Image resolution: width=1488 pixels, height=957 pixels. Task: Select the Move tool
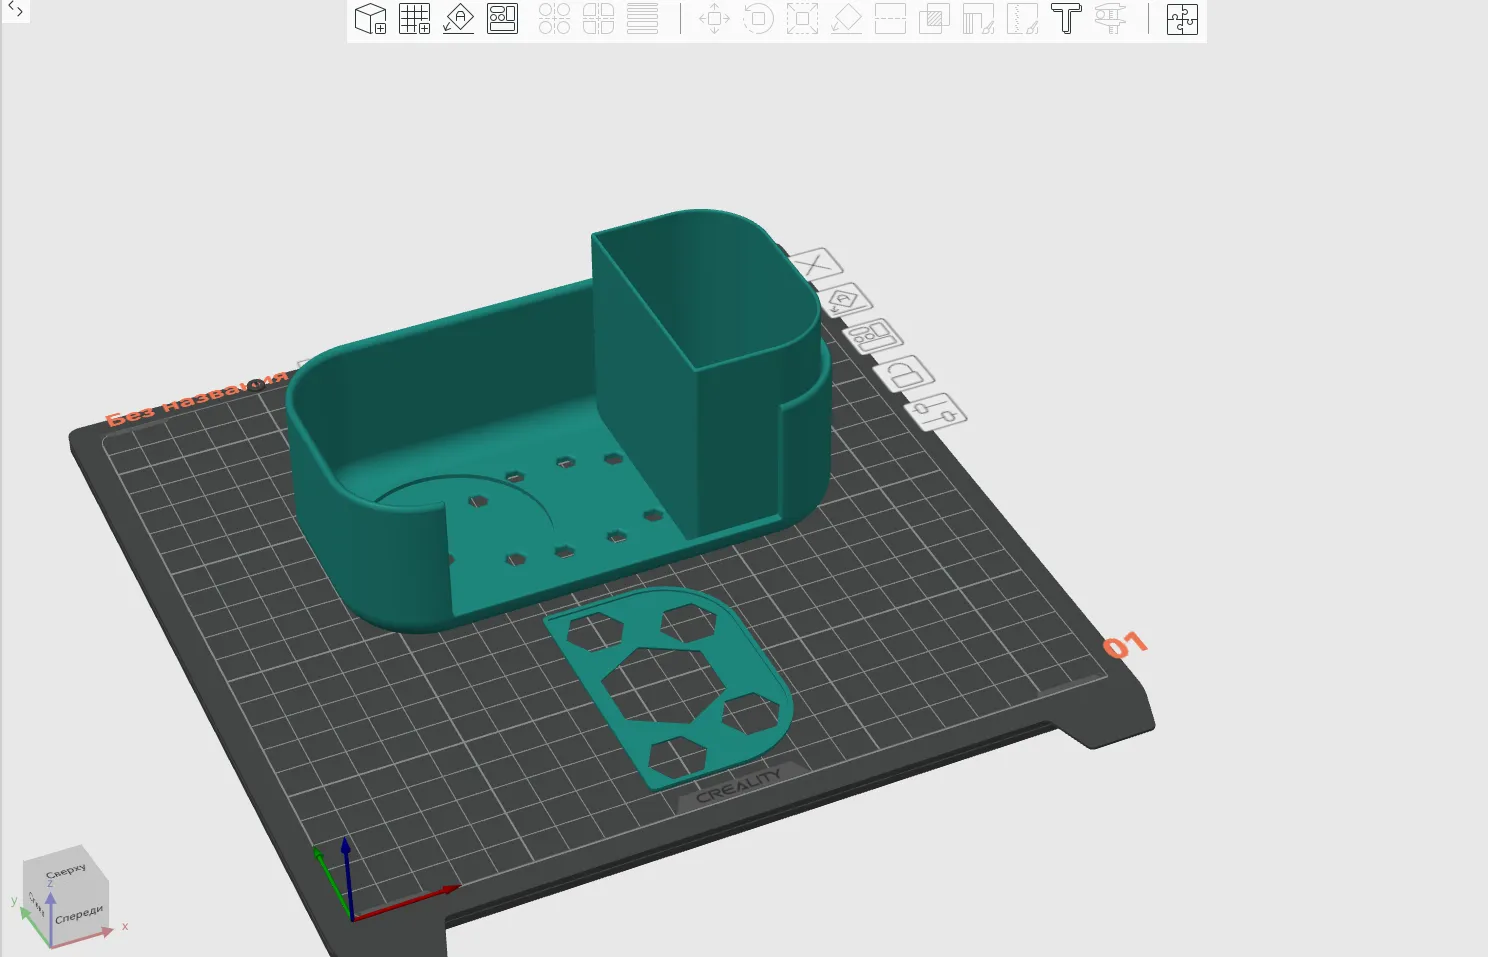click(714, 19)
